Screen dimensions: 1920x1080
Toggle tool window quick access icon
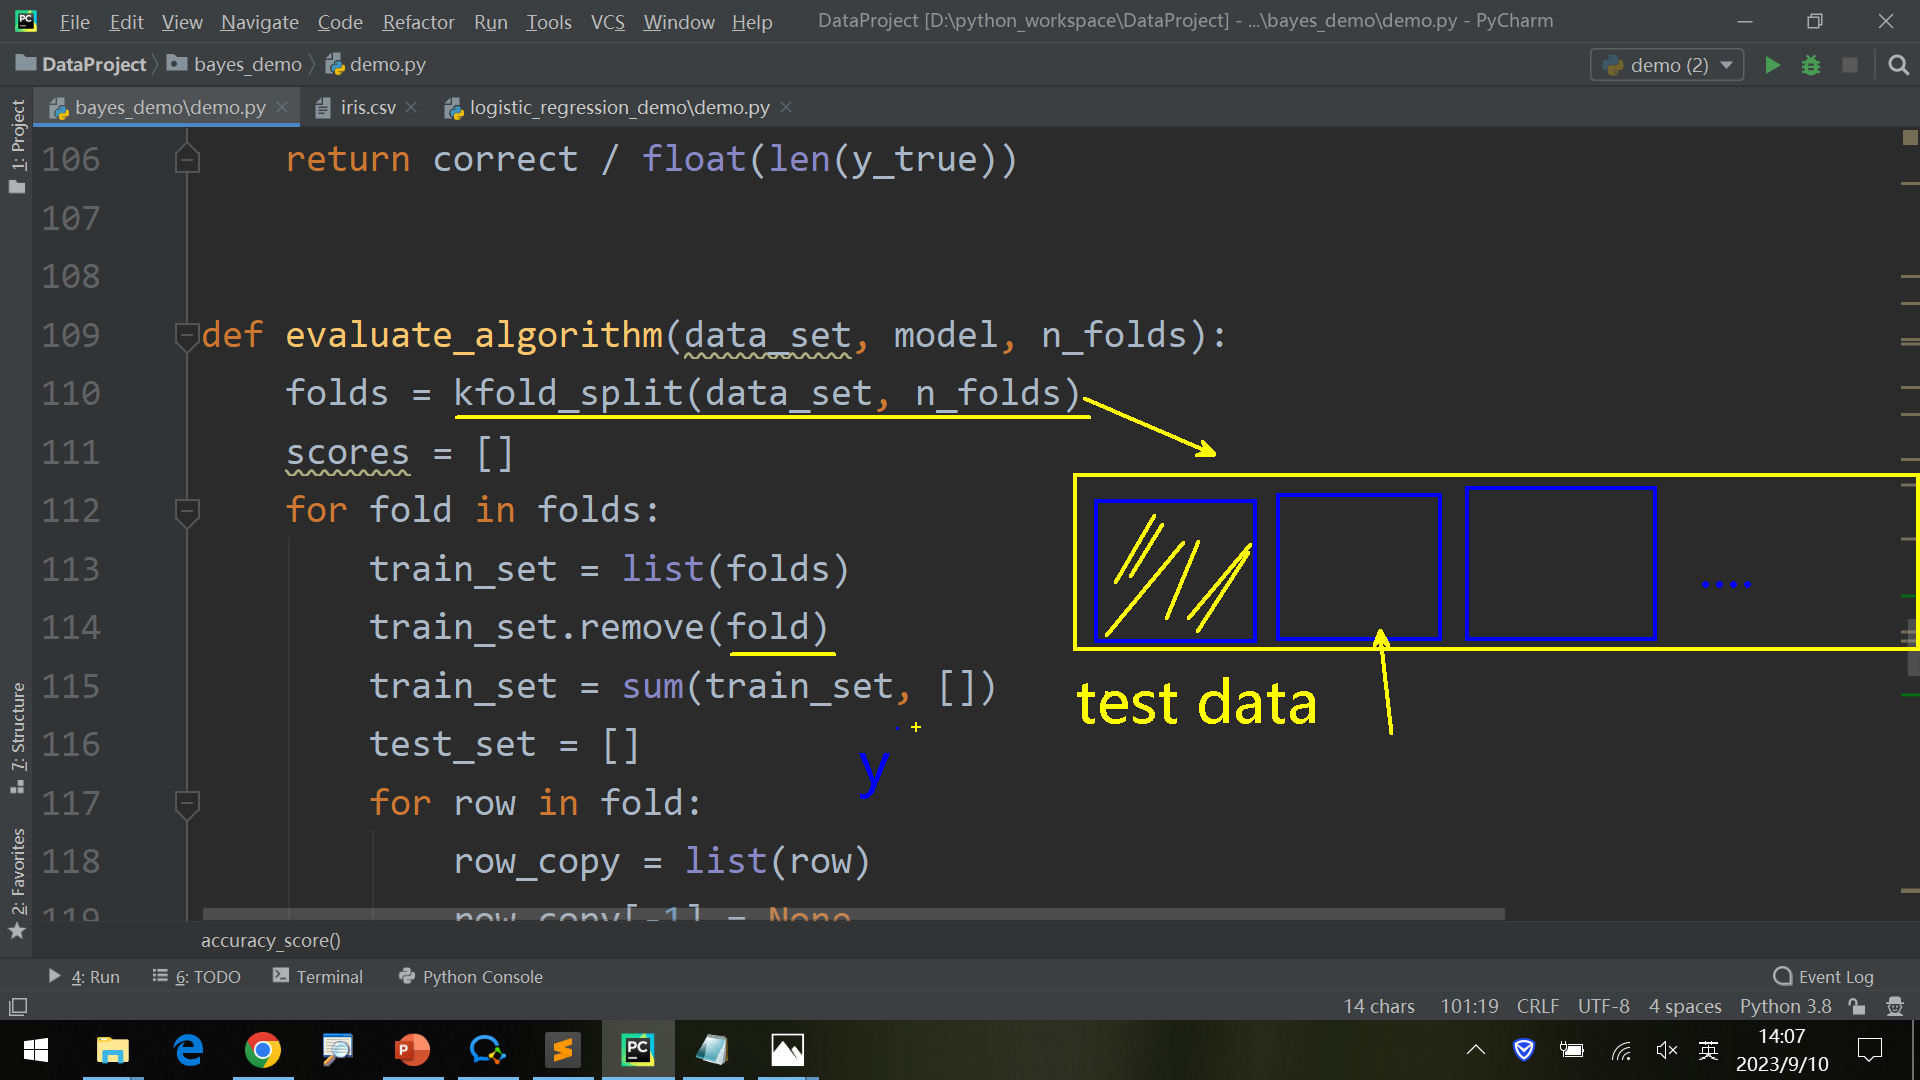(x=18, y=1006)
